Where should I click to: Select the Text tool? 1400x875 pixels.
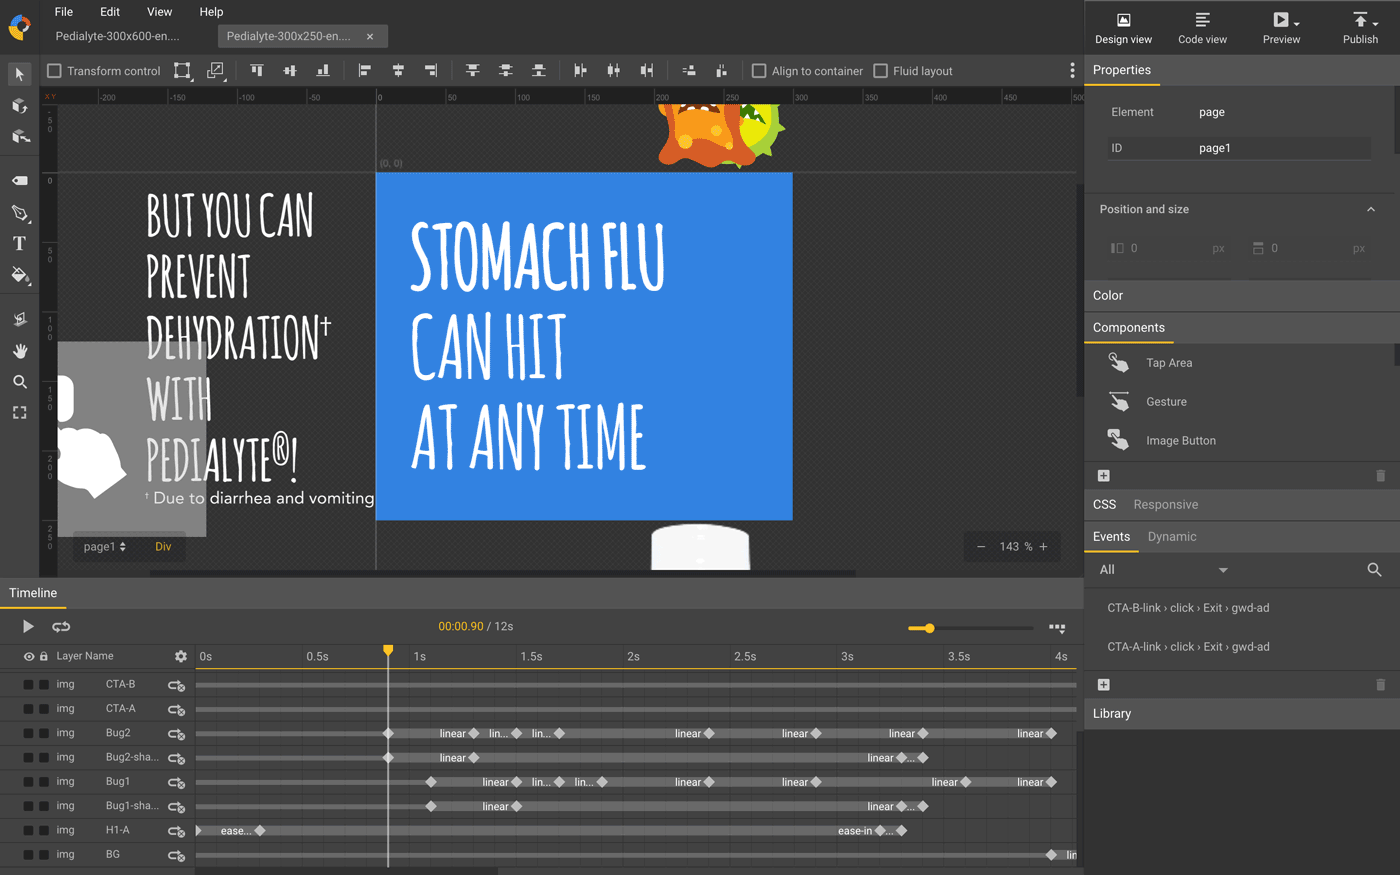click(19, 243)
